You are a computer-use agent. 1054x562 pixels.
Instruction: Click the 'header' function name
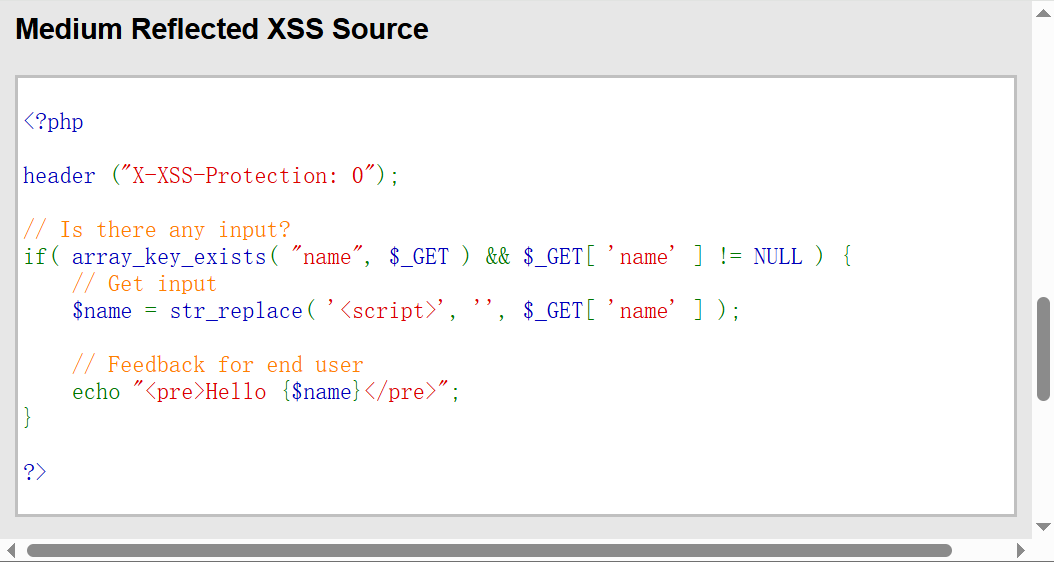(x=59, y=176)
